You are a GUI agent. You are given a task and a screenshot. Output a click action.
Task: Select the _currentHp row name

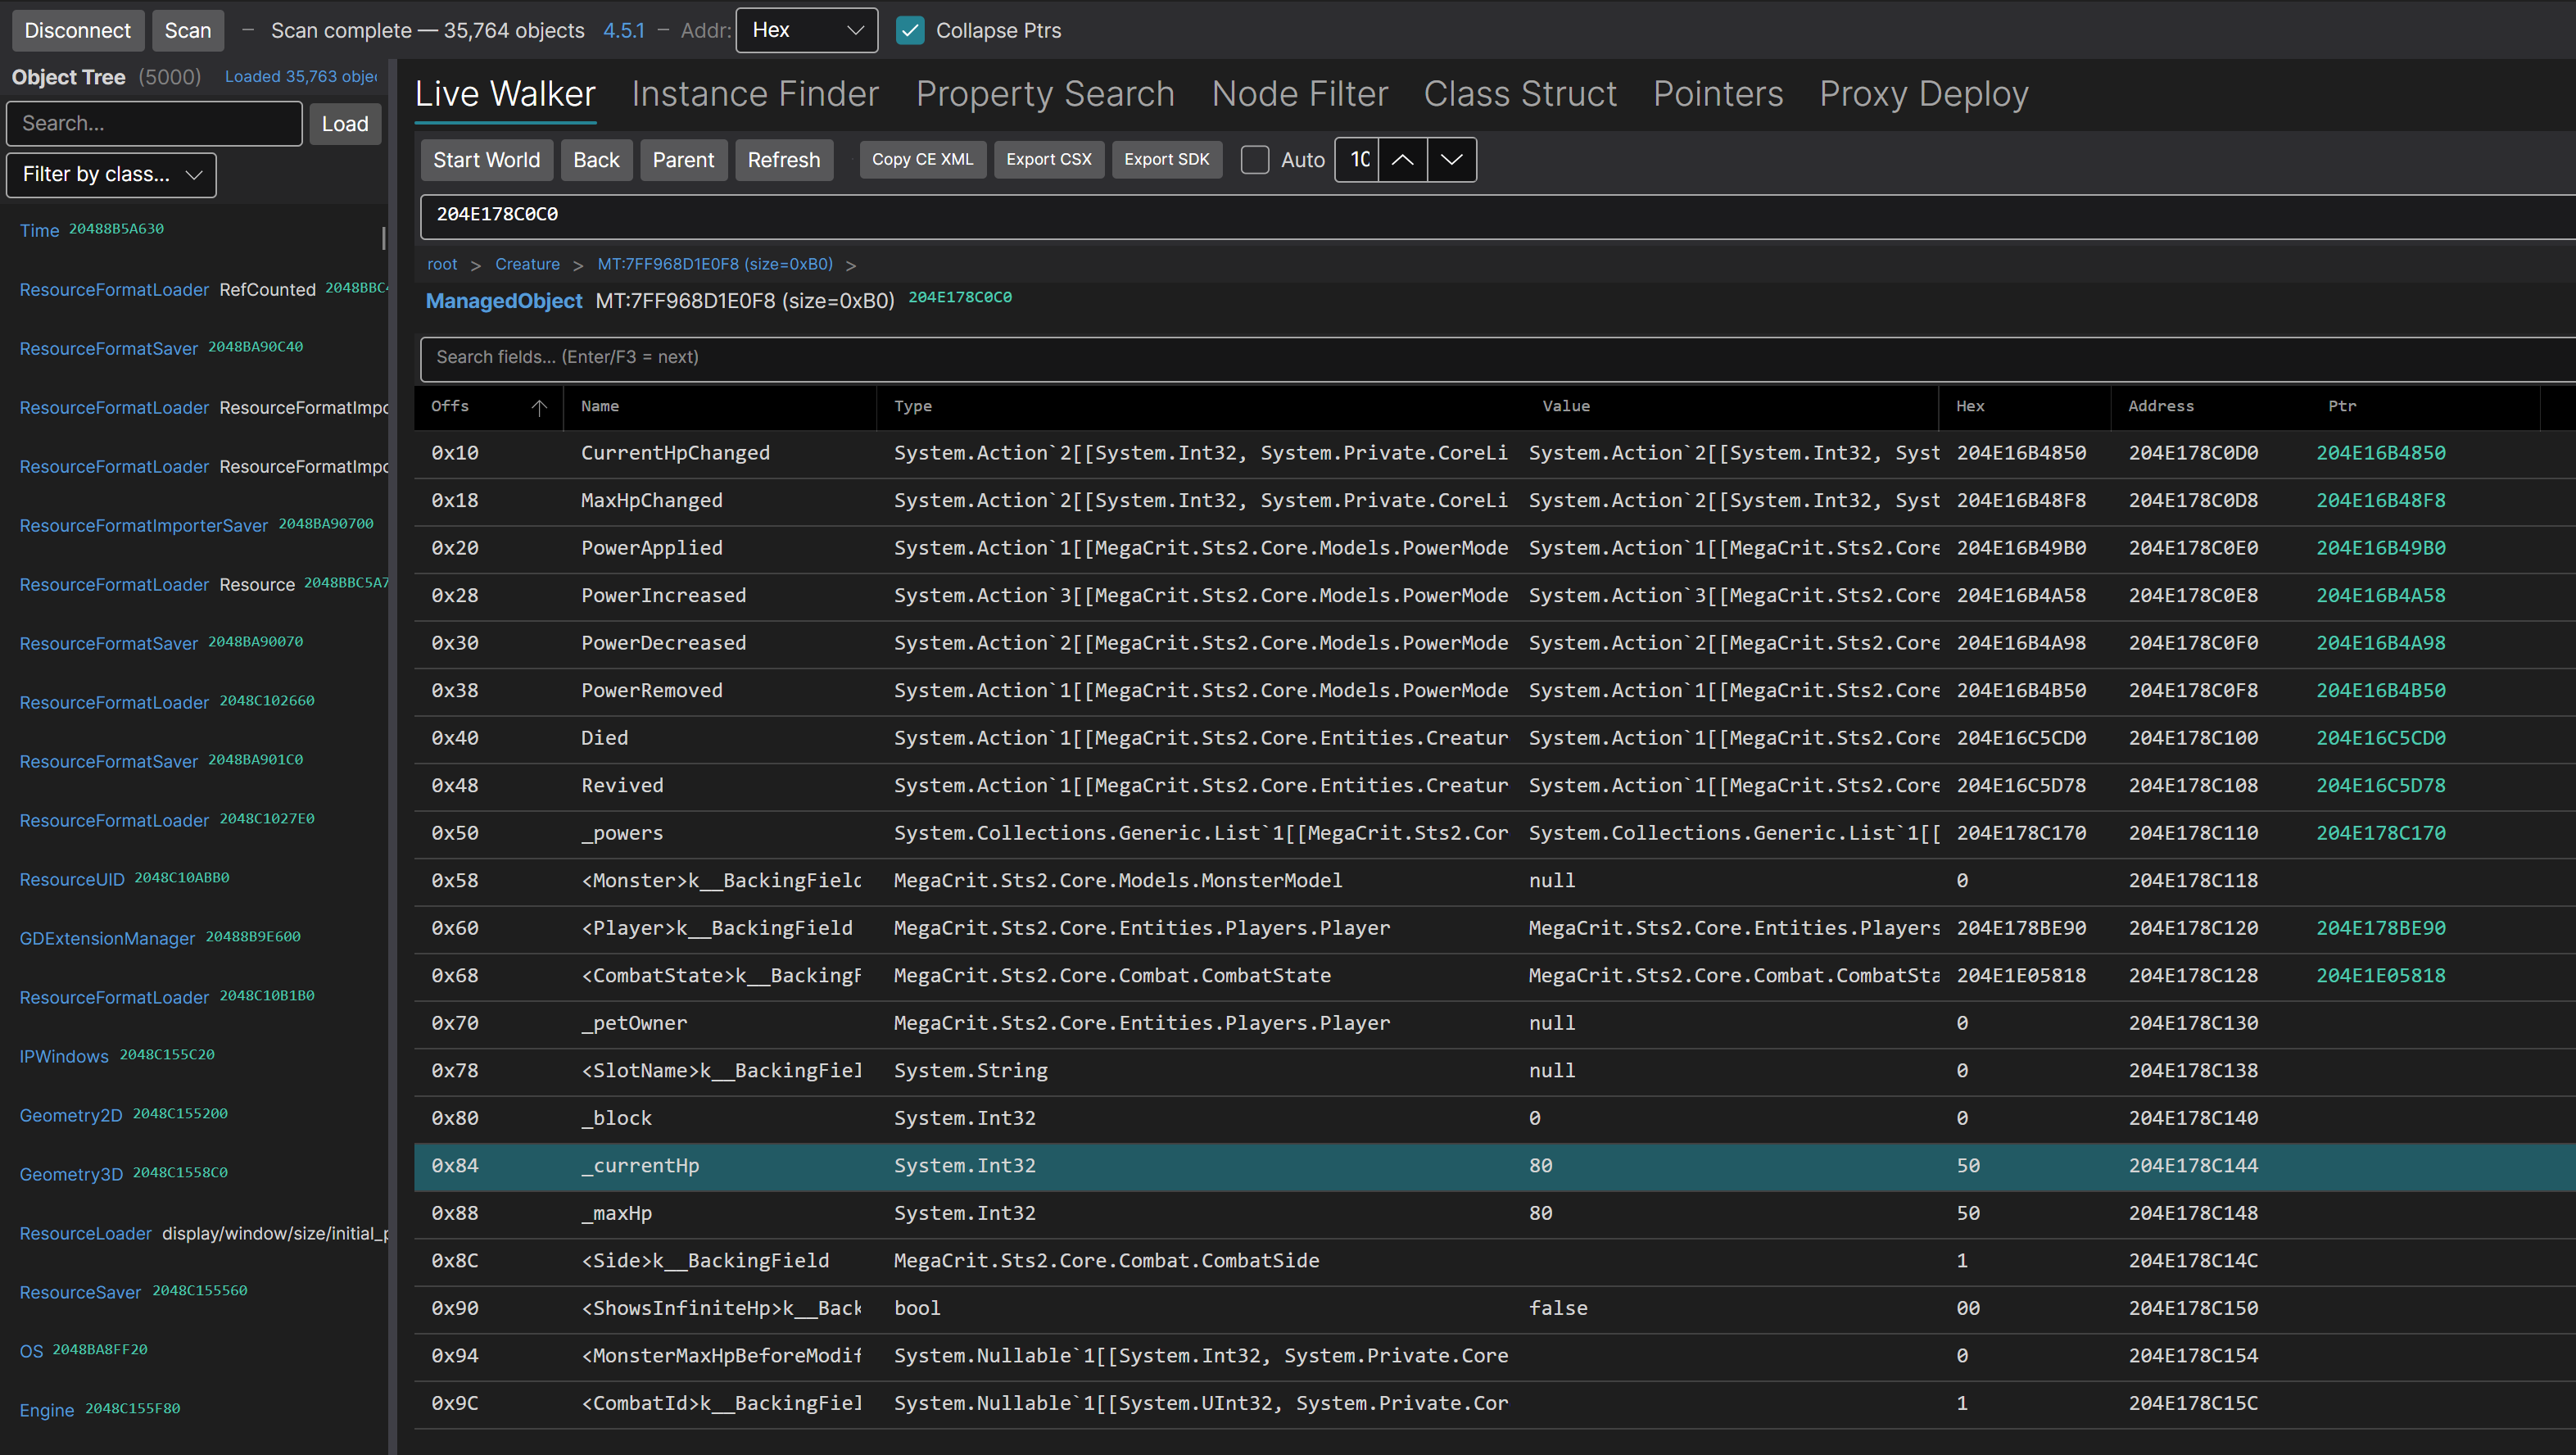640,1166
